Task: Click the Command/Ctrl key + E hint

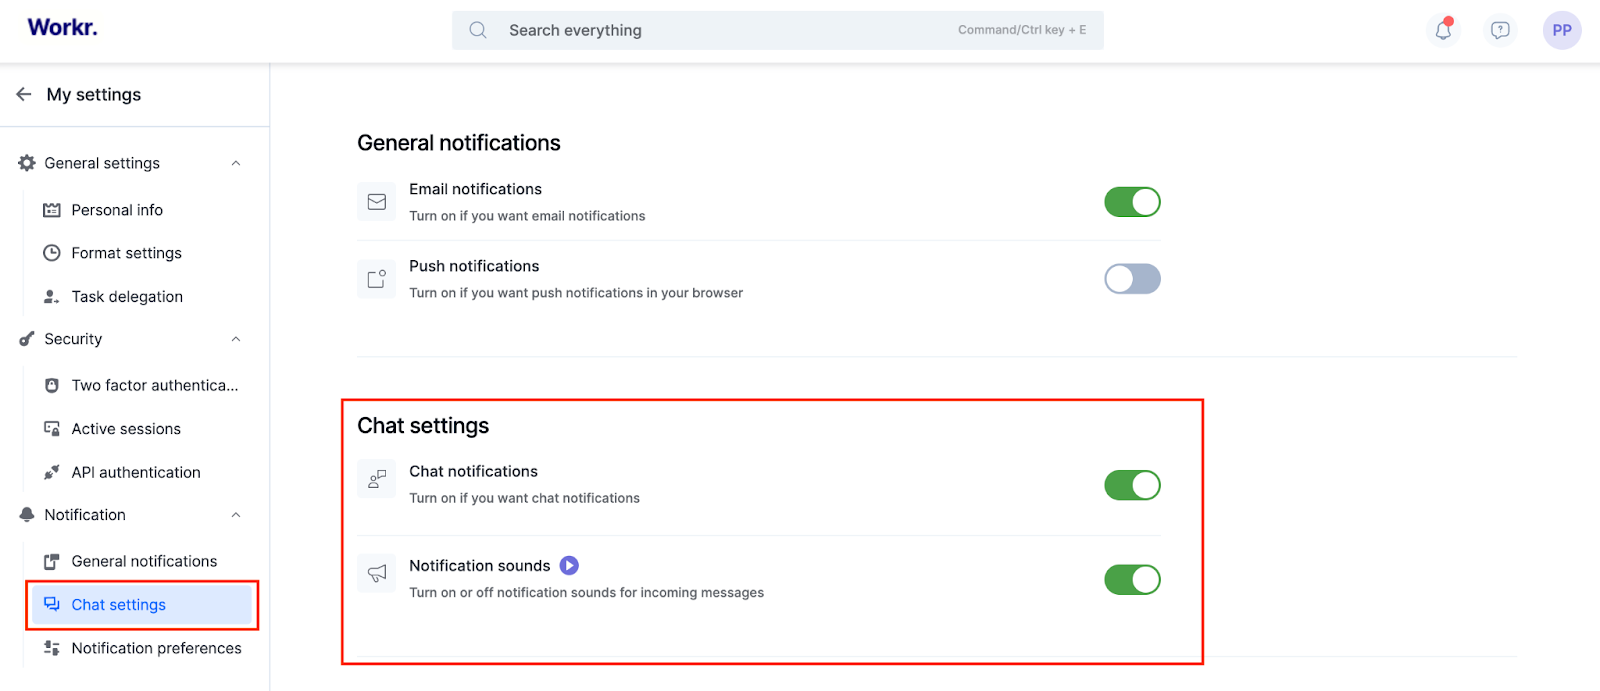Action: point(1022,30)
